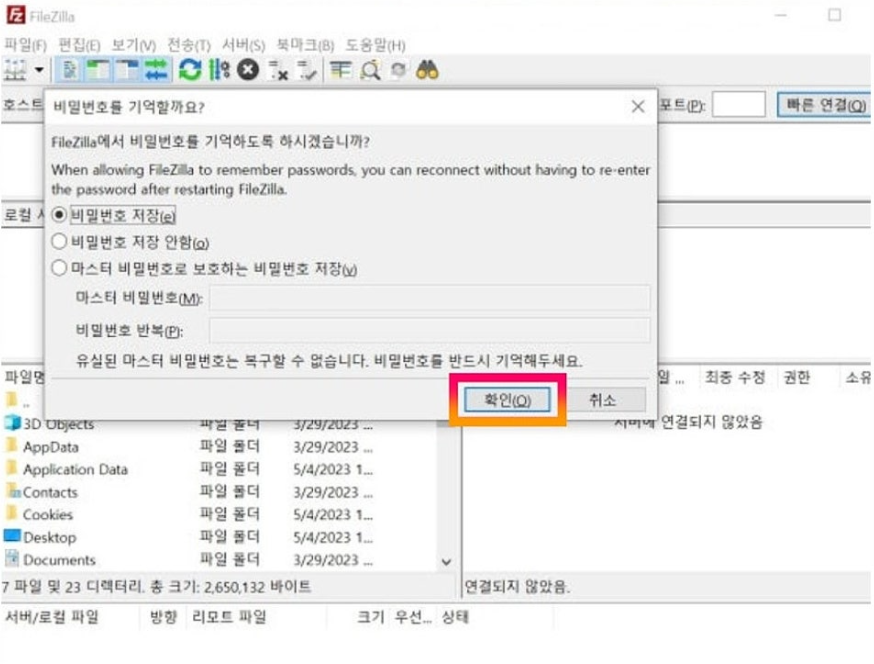This screenshot has width=874, height=664.
Task: Click the binoculars file search icon
Action: tap(427, 70)
